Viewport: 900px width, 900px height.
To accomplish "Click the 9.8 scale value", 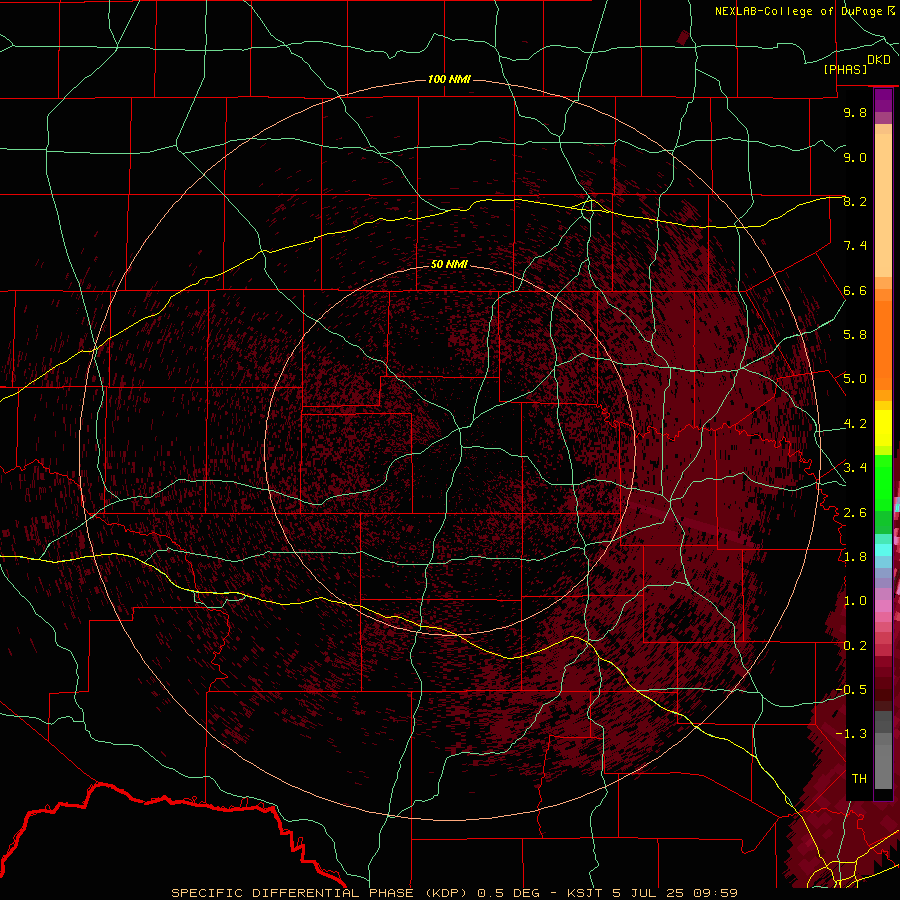I will (x=855, y=112).
